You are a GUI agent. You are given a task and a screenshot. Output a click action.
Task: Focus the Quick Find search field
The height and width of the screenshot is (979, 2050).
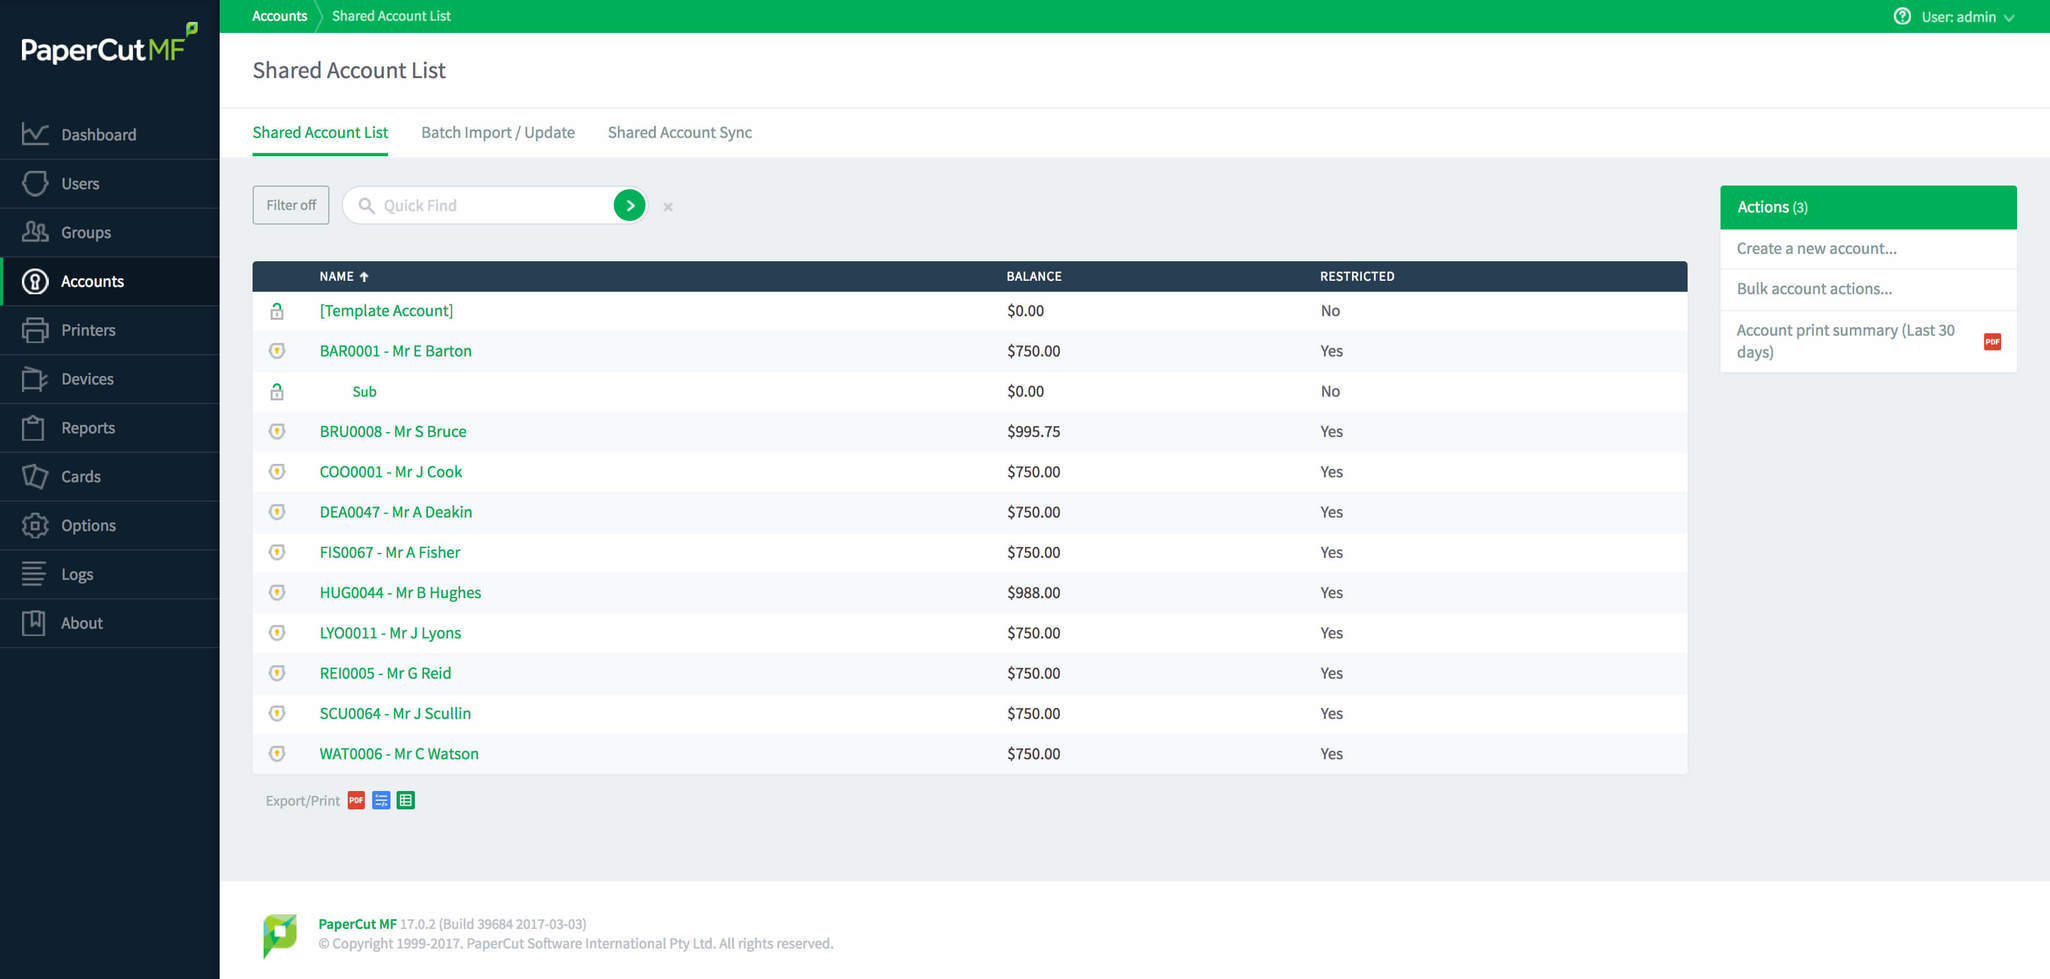(490, 205)
